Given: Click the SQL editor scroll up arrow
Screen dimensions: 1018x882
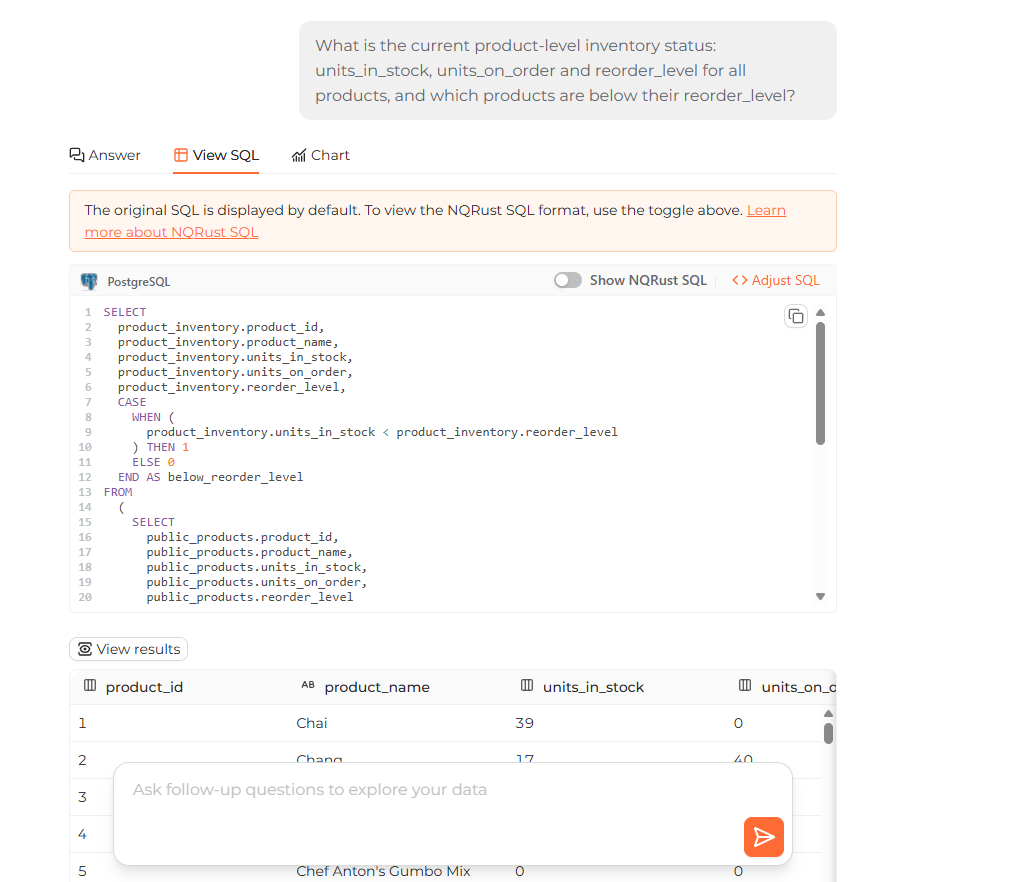Looking at the screenshot, I should (821, 313).
